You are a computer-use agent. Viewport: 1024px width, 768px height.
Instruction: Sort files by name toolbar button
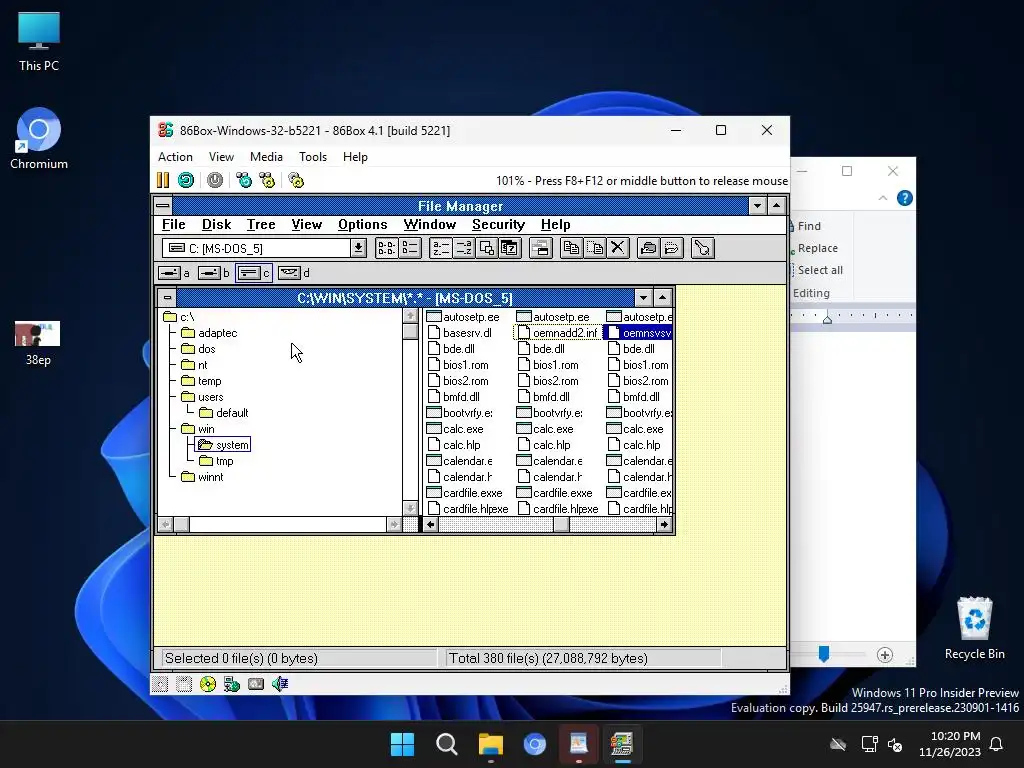point(440,248)
